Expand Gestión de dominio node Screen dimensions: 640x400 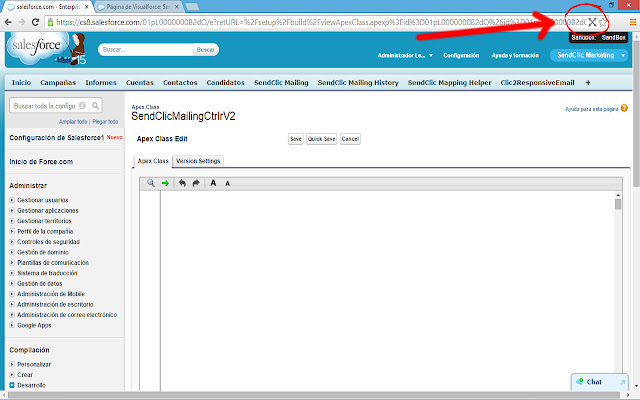point(12,252)
